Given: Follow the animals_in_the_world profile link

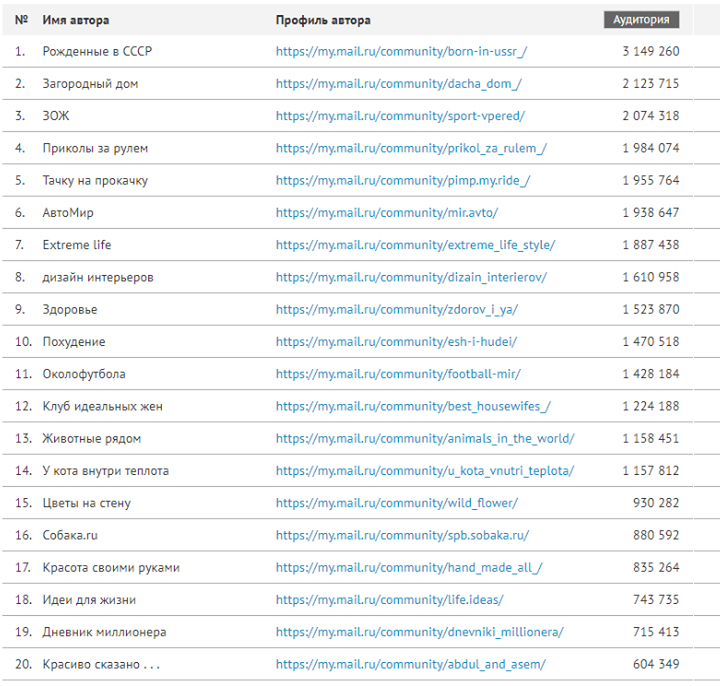Looking at the screenshot, I should pos(425,439).
